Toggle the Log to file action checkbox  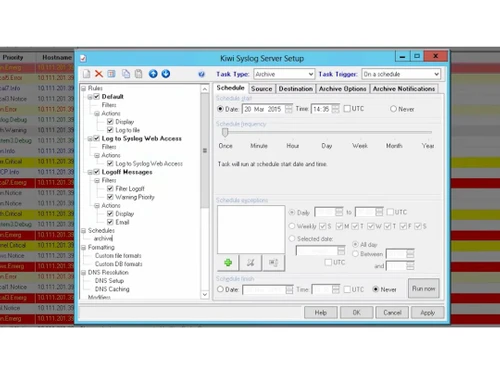[x=110, y=130]
